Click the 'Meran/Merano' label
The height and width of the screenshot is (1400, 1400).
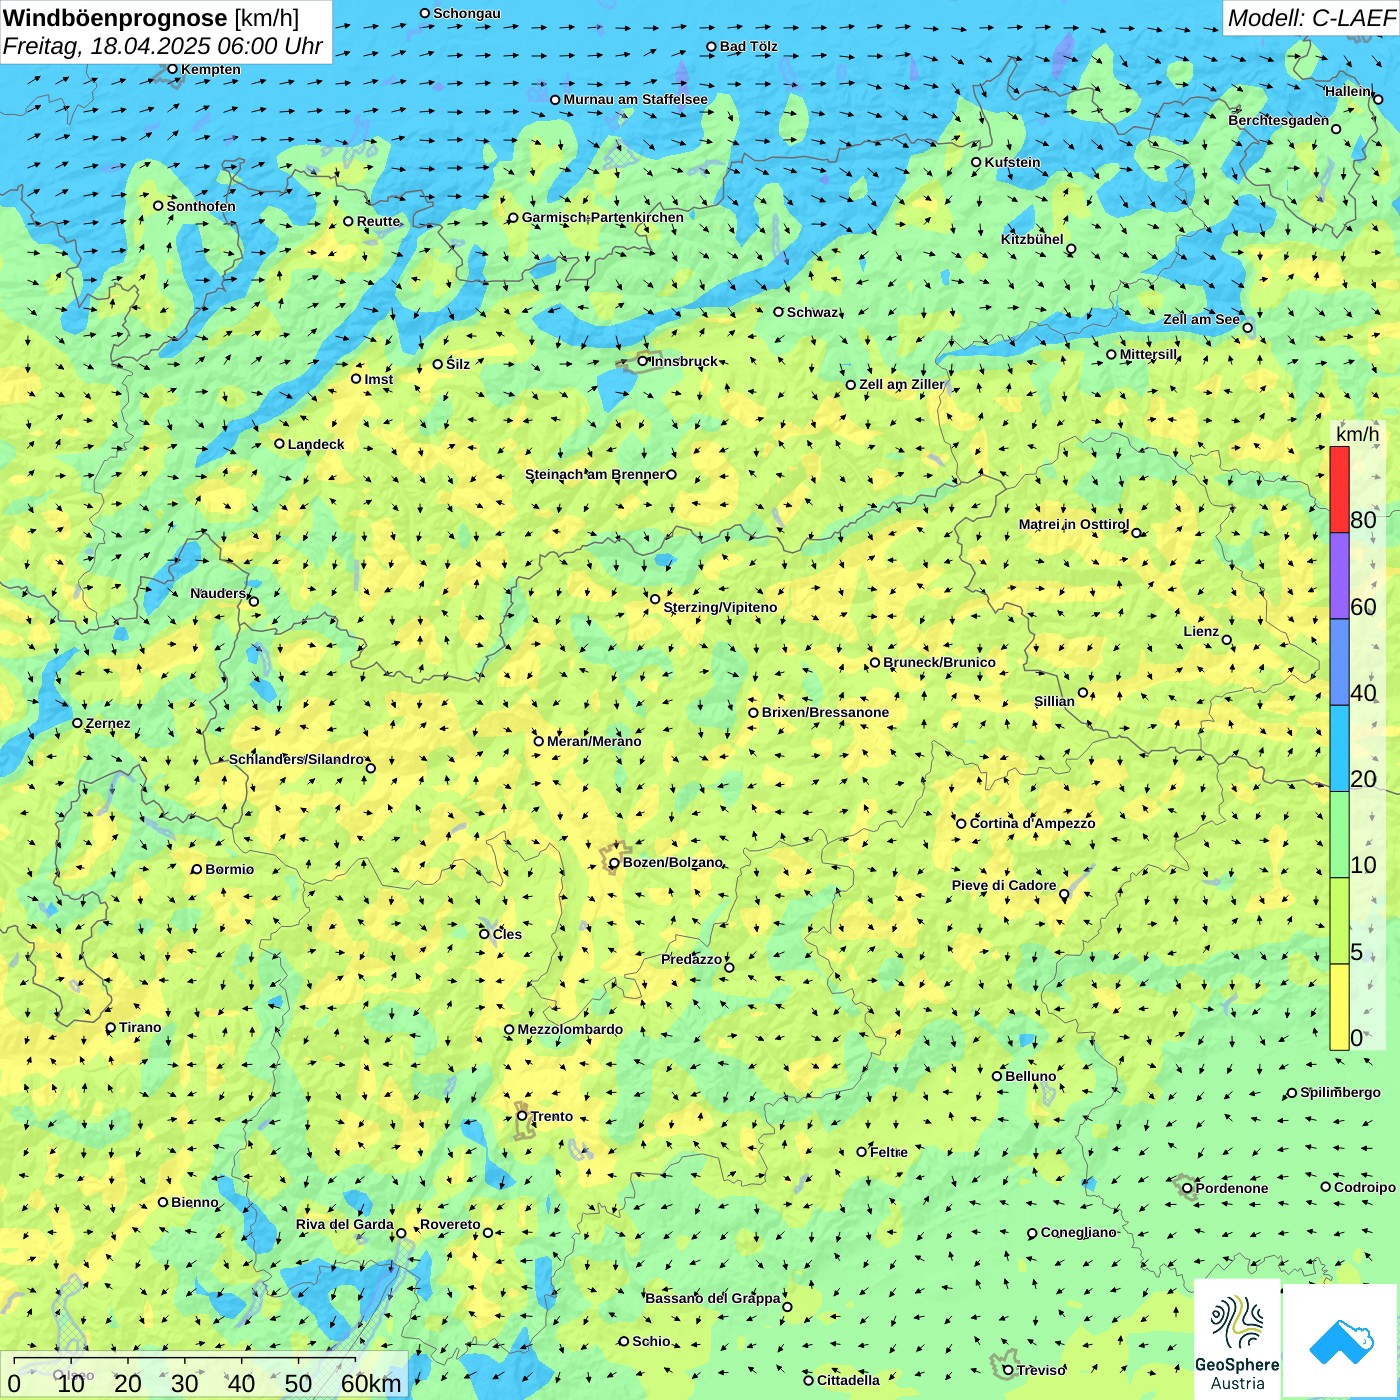[594, 741]
